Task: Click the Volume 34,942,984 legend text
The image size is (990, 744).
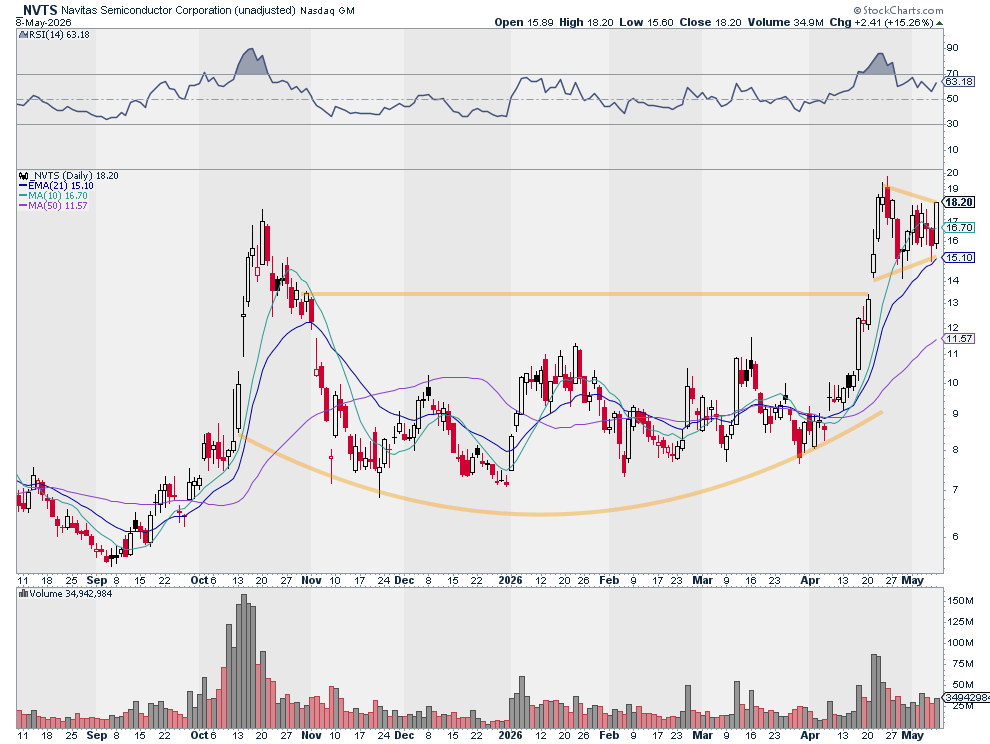Action: [x=71, y=594]
